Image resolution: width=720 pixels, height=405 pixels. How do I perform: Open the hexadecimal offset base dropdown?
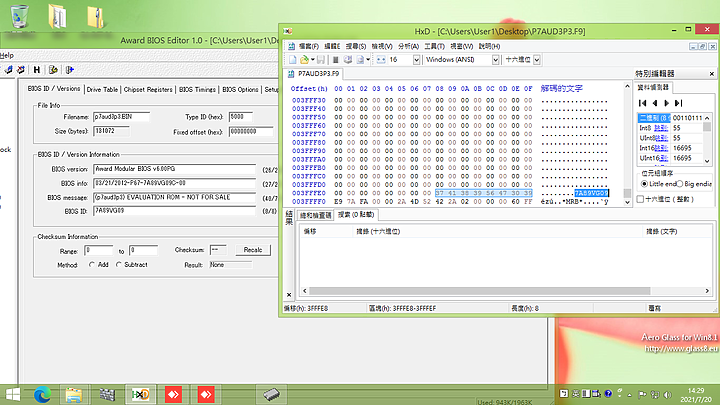(537, 60)
